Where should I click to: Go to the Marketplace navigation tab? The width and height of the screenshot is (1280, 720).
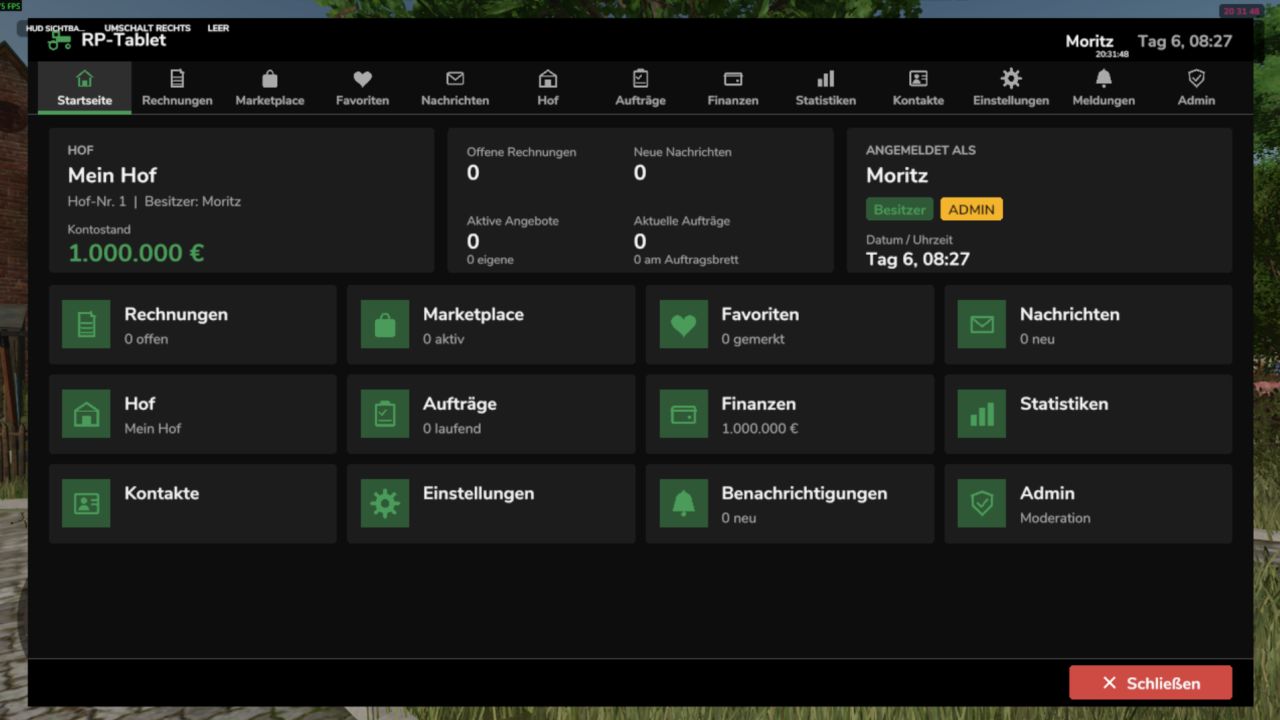270,87
